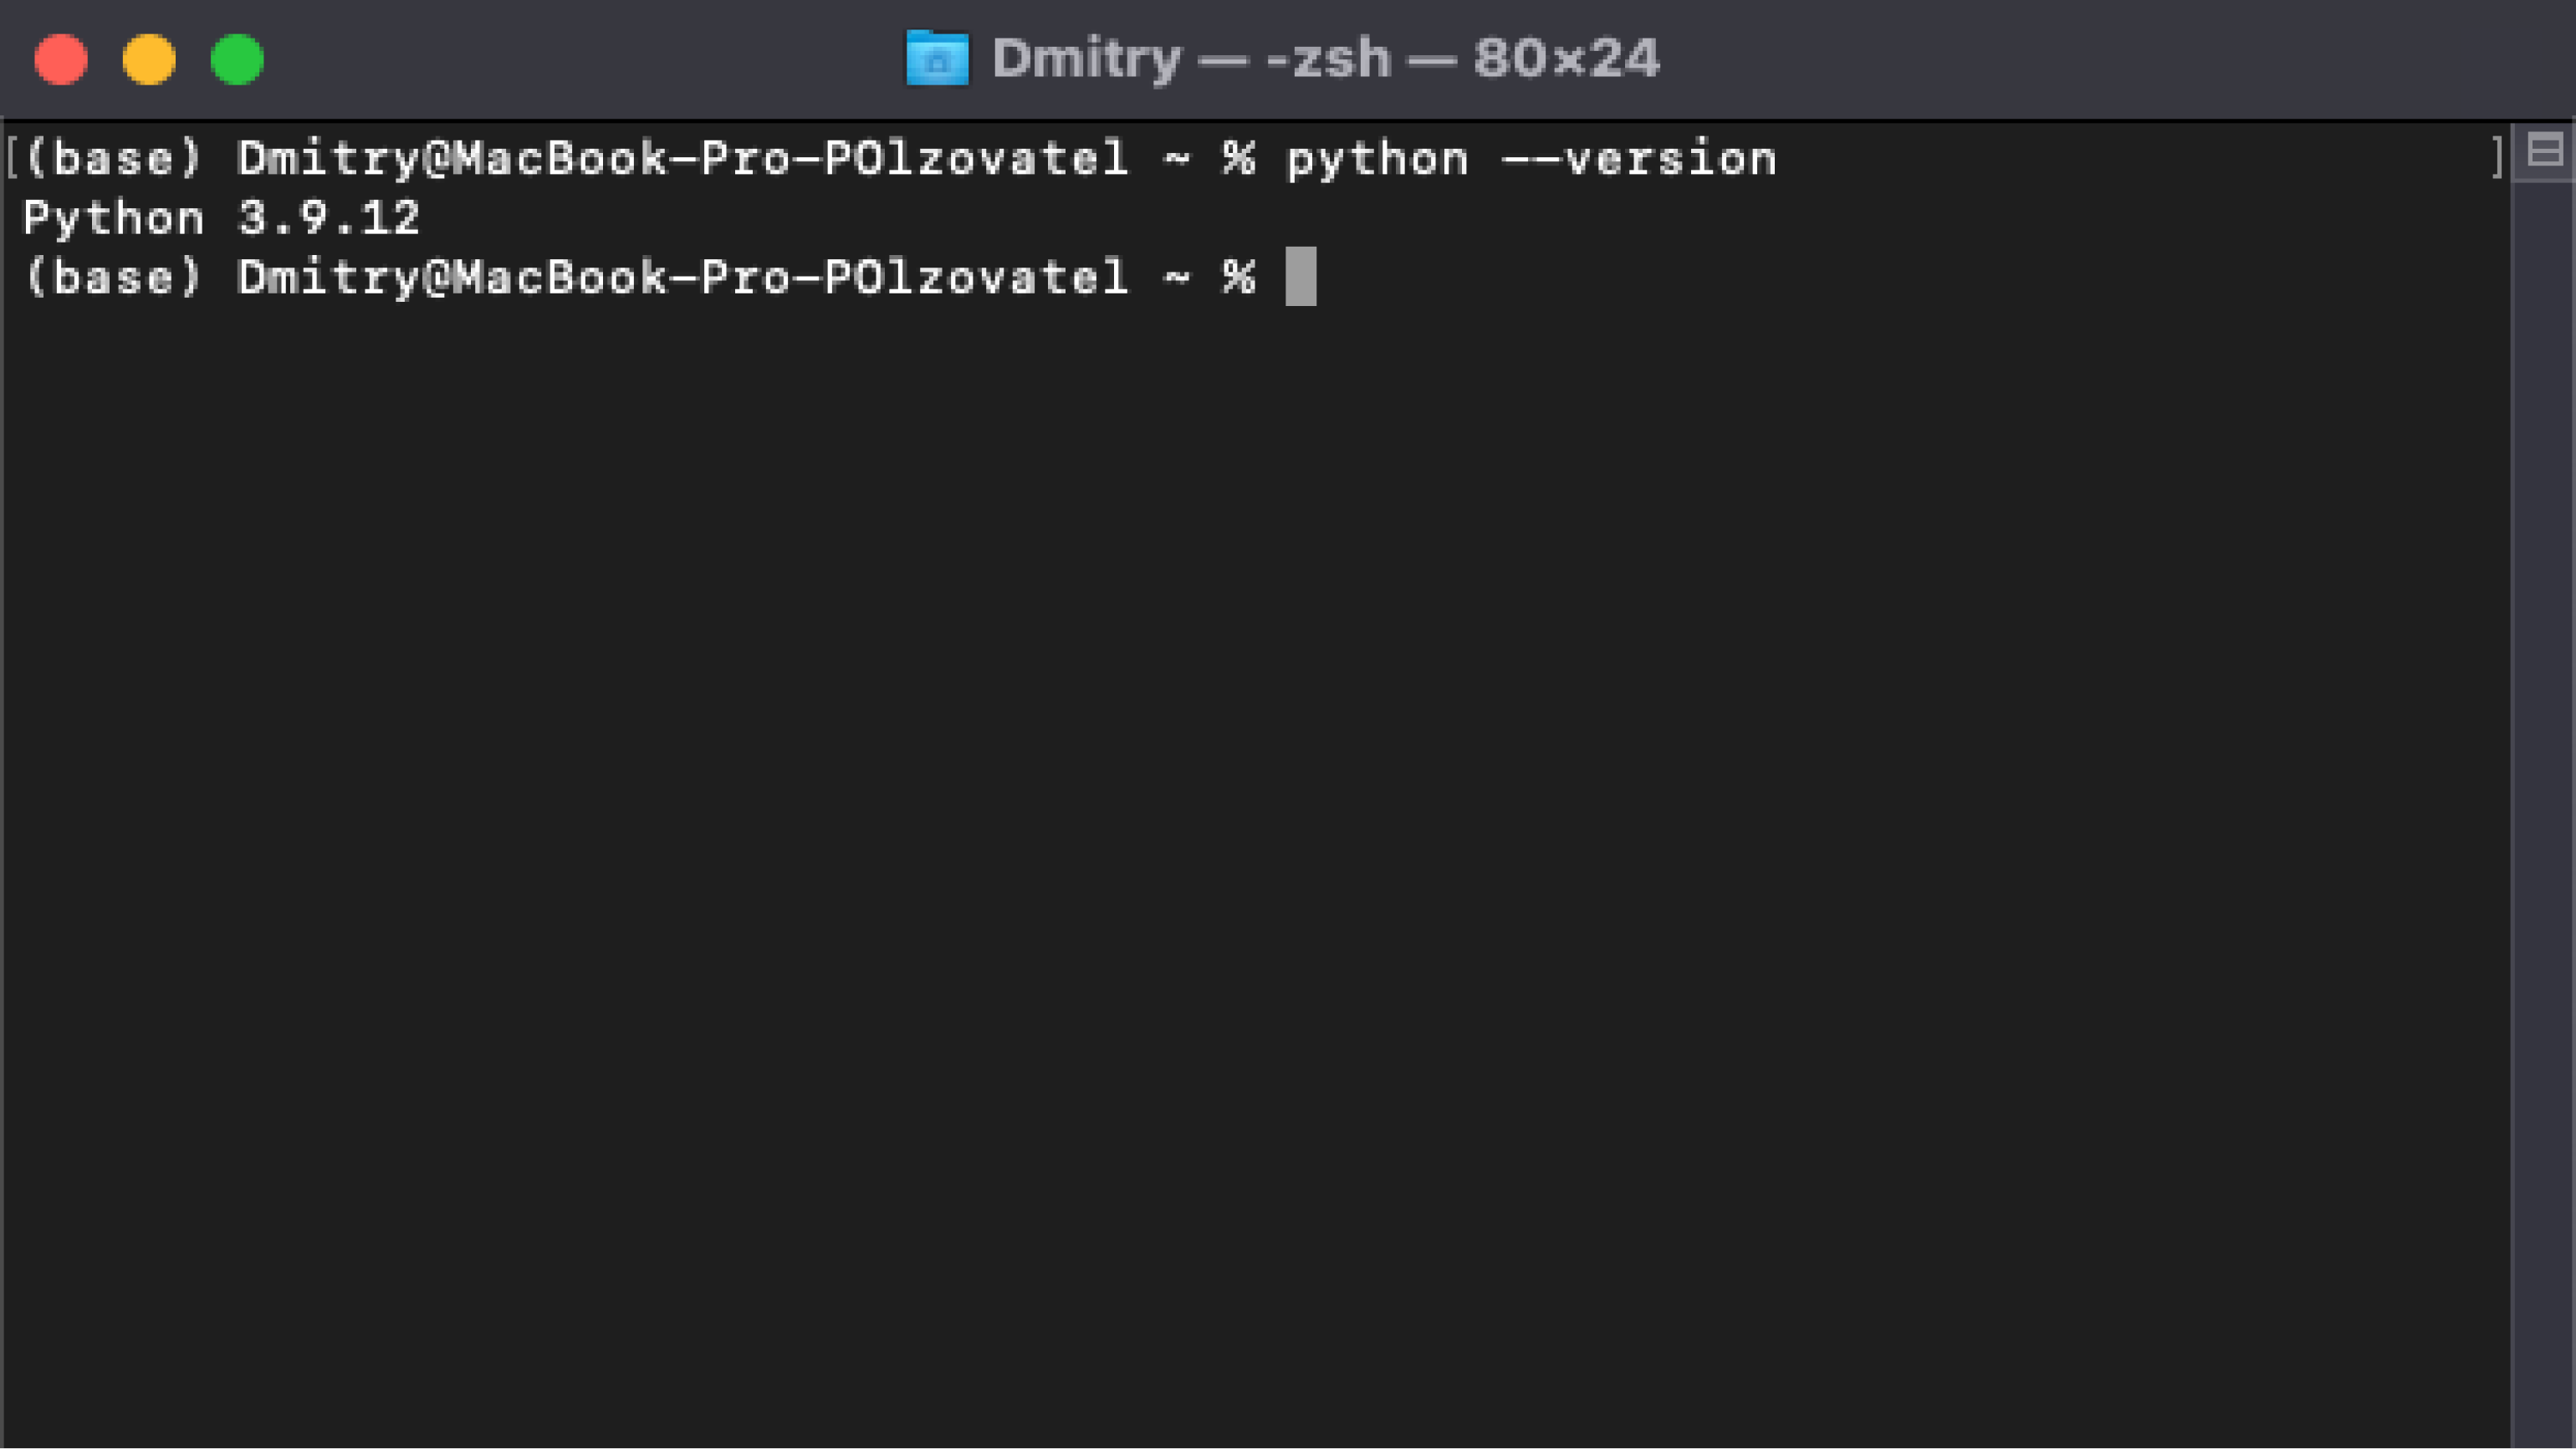Click the opening bracket mark before first prompt

(x=11, y=159)
